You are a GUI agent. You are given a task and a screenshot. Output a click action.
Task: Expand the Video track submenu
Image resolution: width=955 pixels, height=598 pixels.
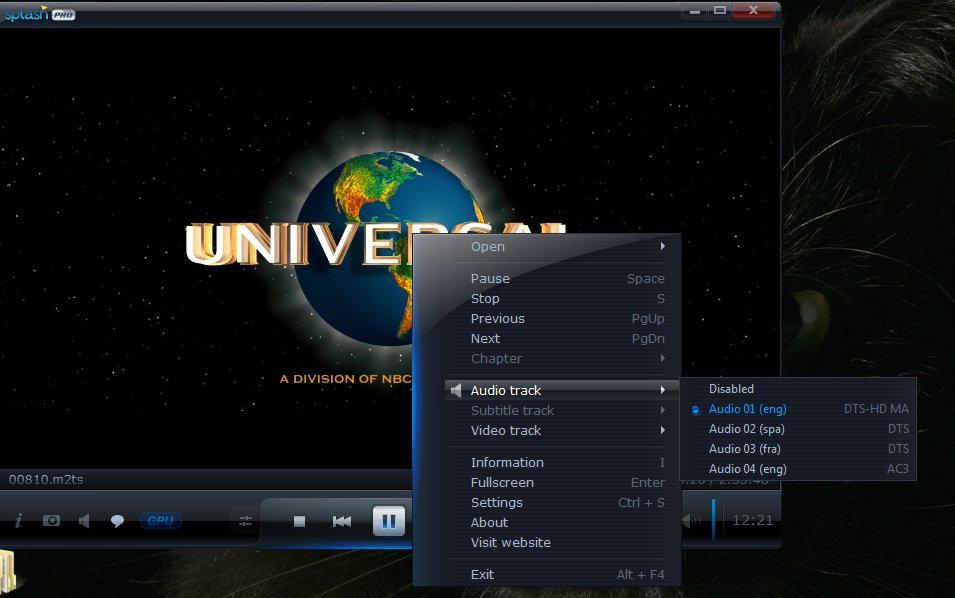[x=563, y=431]
